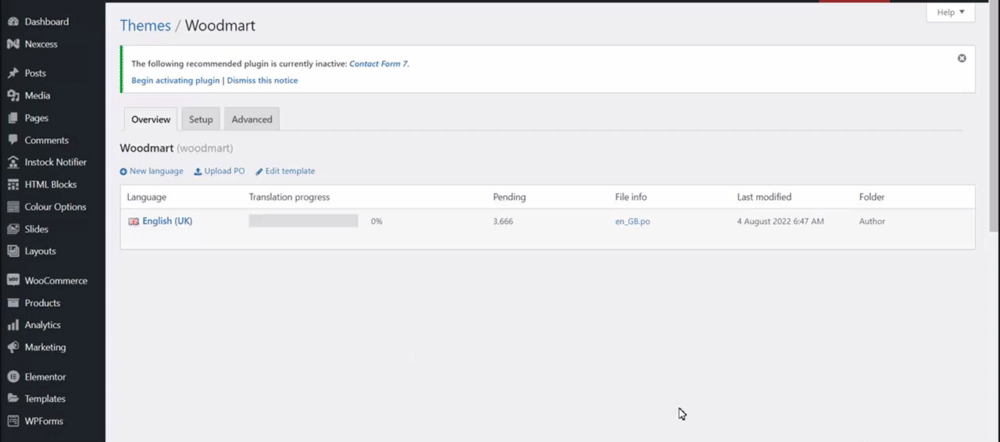Open the WPForms menu label

coord(44,421)
